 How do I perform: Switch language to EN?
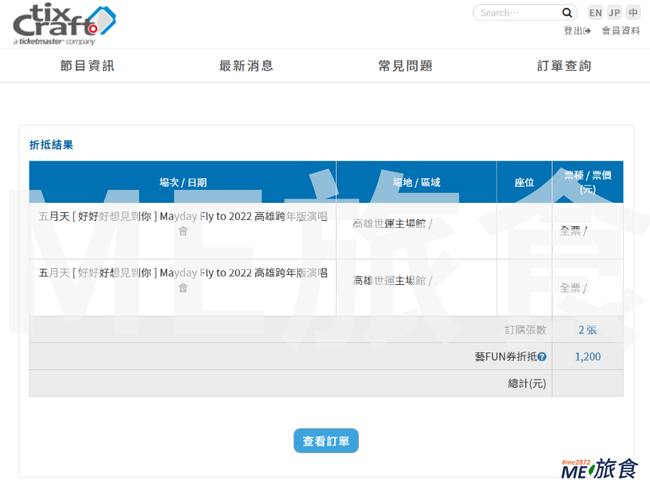(595, 13)
